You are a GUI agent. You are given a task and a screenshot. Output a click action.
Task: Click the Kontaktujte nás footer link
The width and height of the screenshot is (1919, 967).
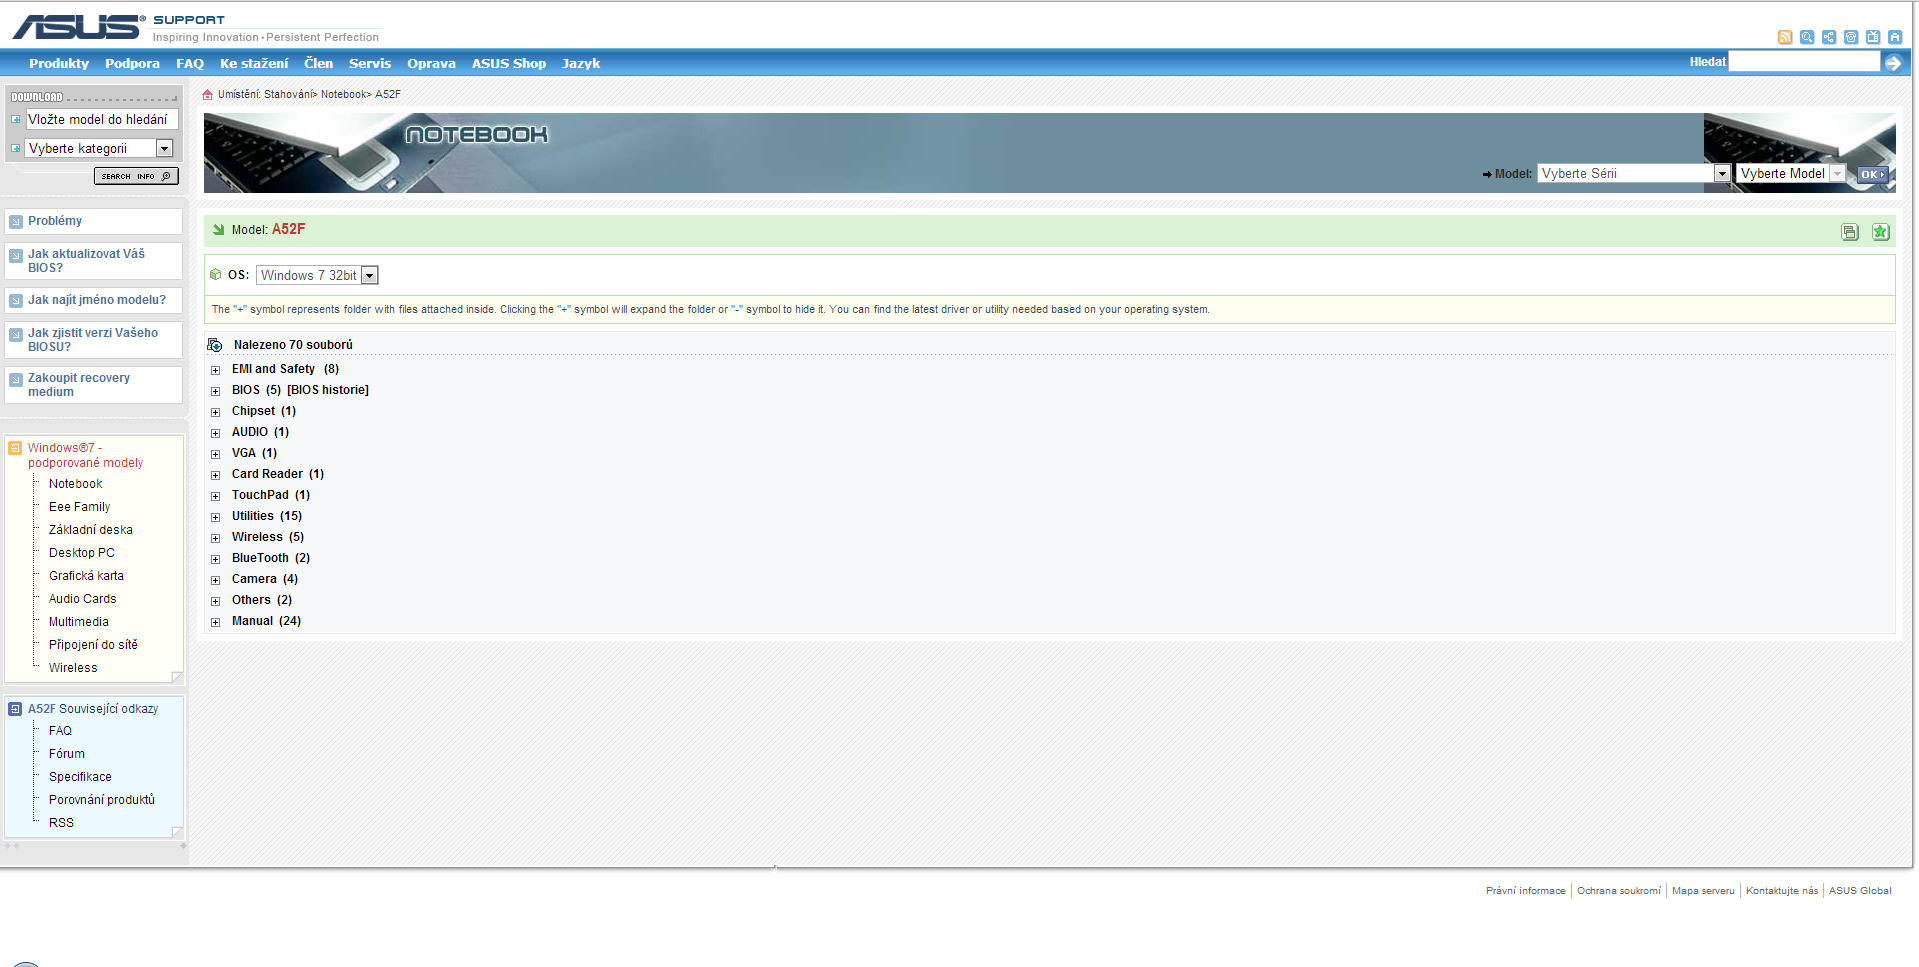click(x=1782, y=891)
